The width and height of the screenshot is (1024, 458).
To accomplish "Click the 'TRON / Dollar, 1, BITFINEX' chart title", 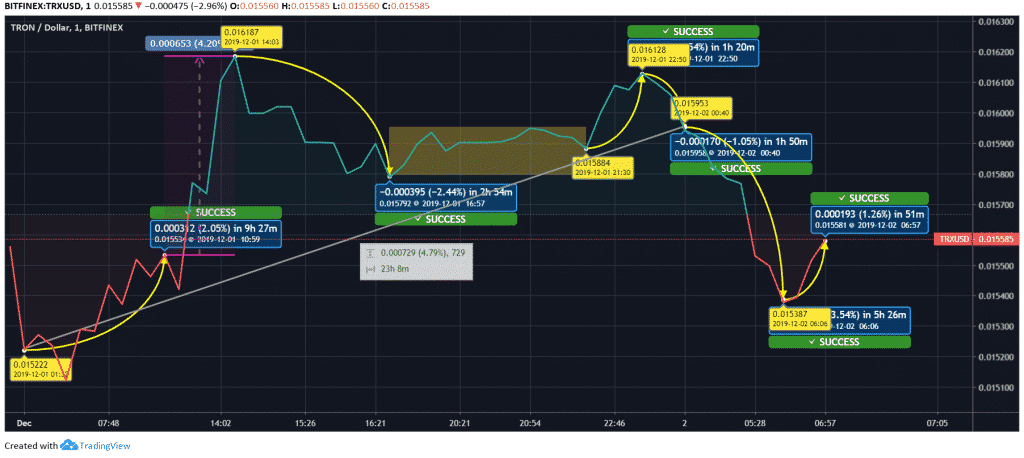I will (67, 27).
